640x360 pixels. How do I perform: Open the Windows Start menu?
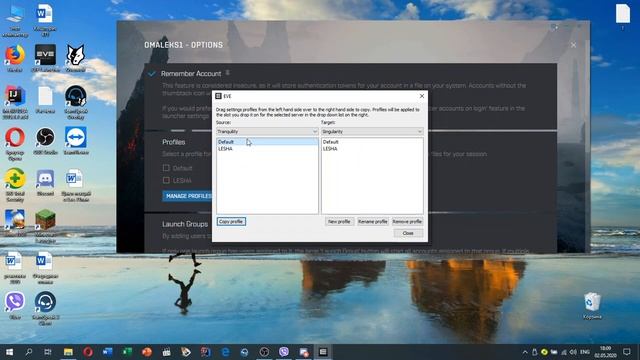(9, 352)
